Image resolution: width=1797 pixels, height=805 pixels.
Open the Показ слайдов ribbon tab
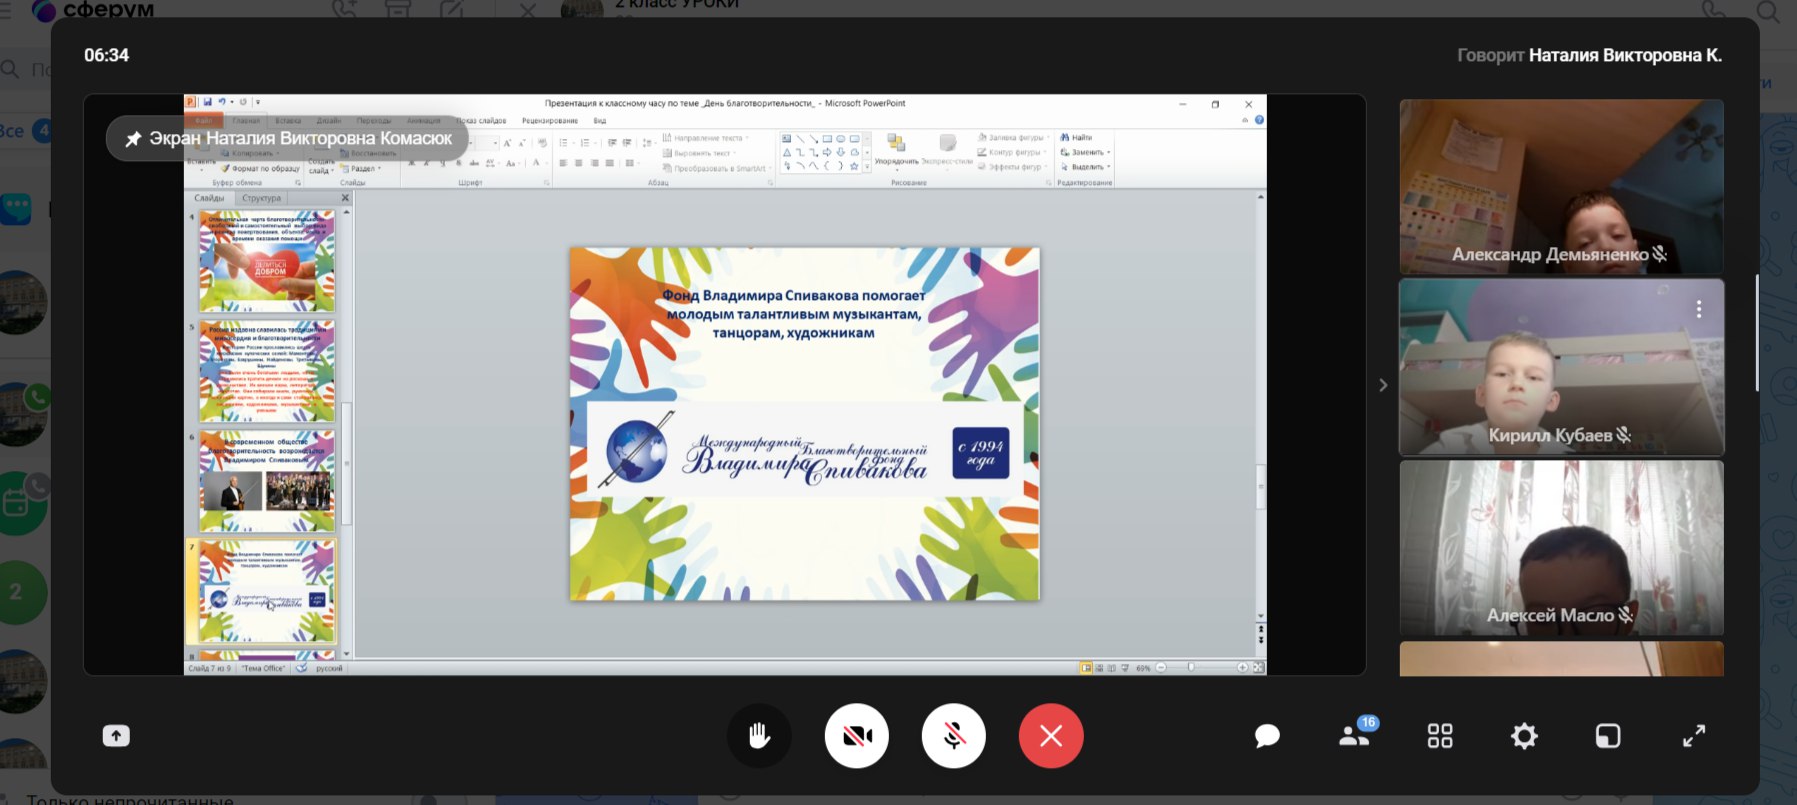click(481, 121)
